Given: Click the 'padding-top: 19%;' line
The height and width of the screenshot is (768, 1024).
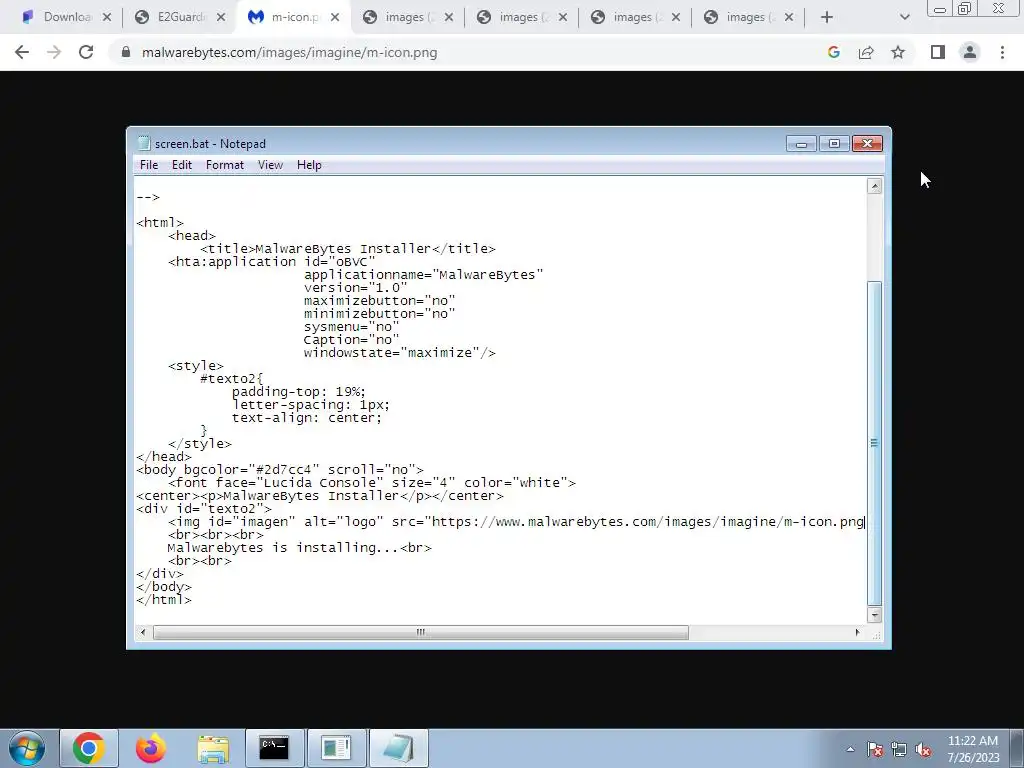Looking at the screenshot, I should tap(299, 392).
